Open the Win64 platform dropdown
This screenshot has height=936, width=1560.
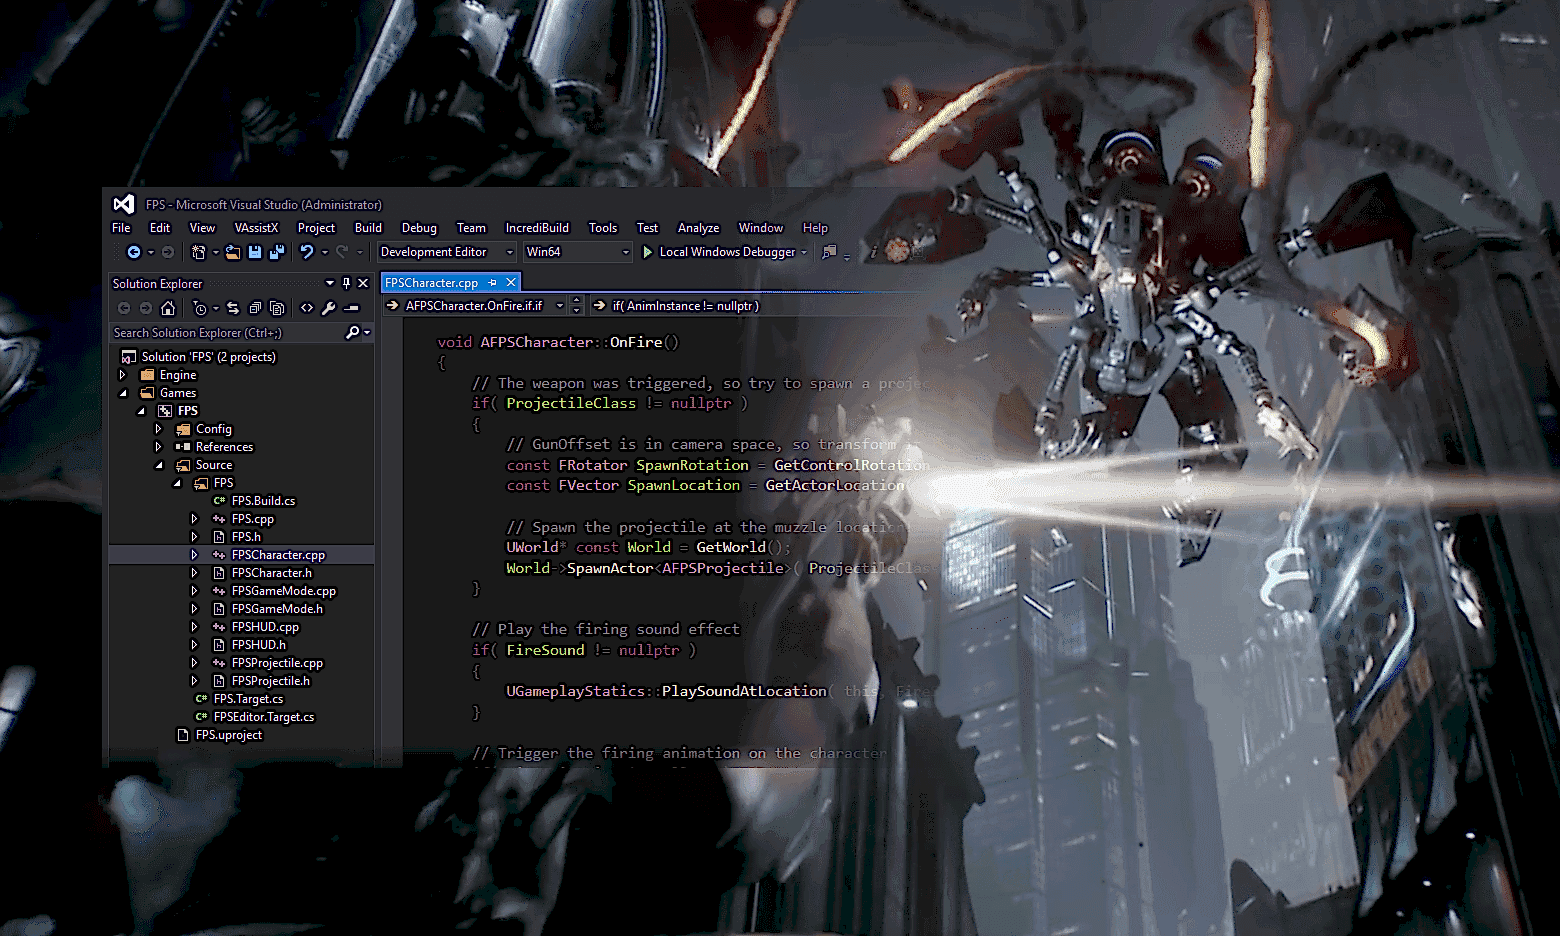578,252
